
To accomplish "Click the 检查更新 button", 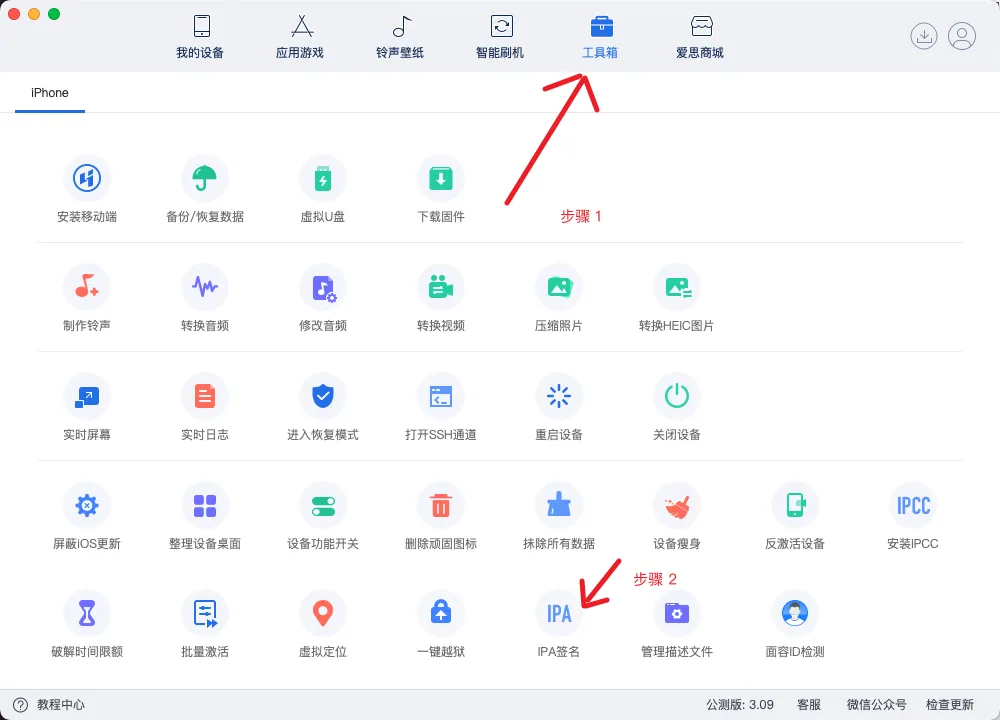I will 949,705.
